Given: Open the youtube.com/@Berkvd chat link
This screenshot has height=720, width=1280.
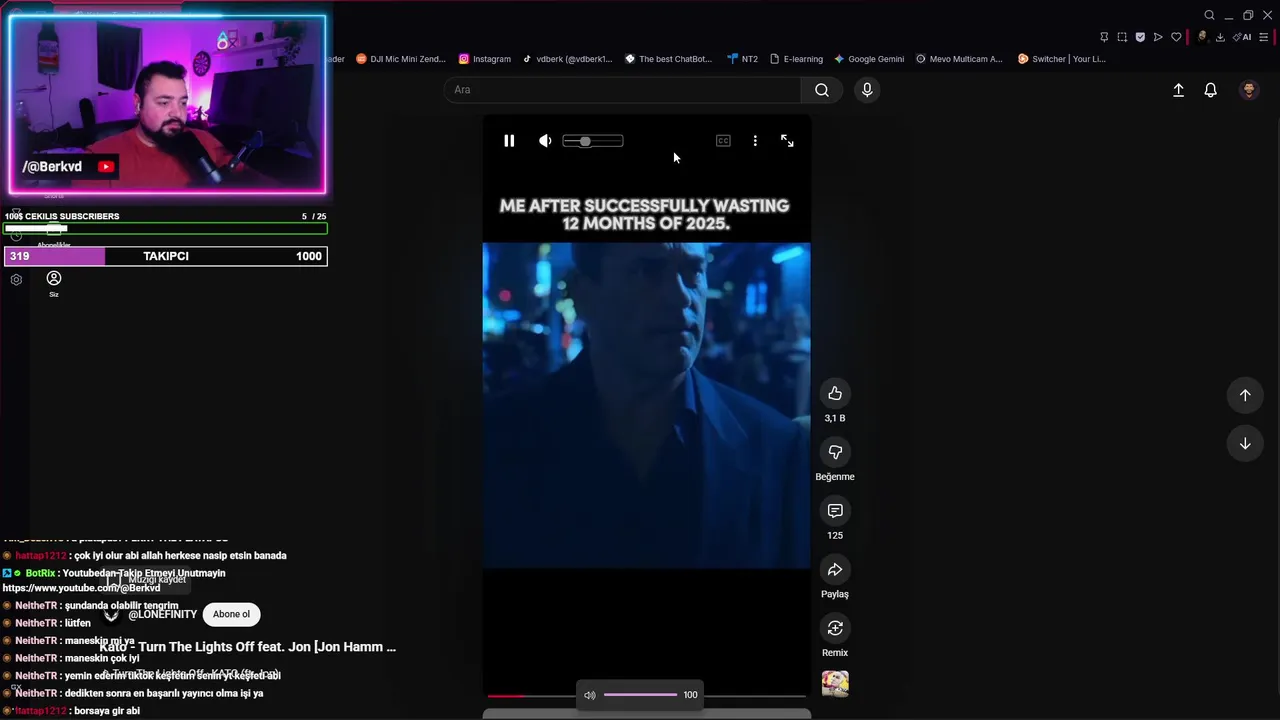Looking at the screenshot, I should tap(81, 588).
